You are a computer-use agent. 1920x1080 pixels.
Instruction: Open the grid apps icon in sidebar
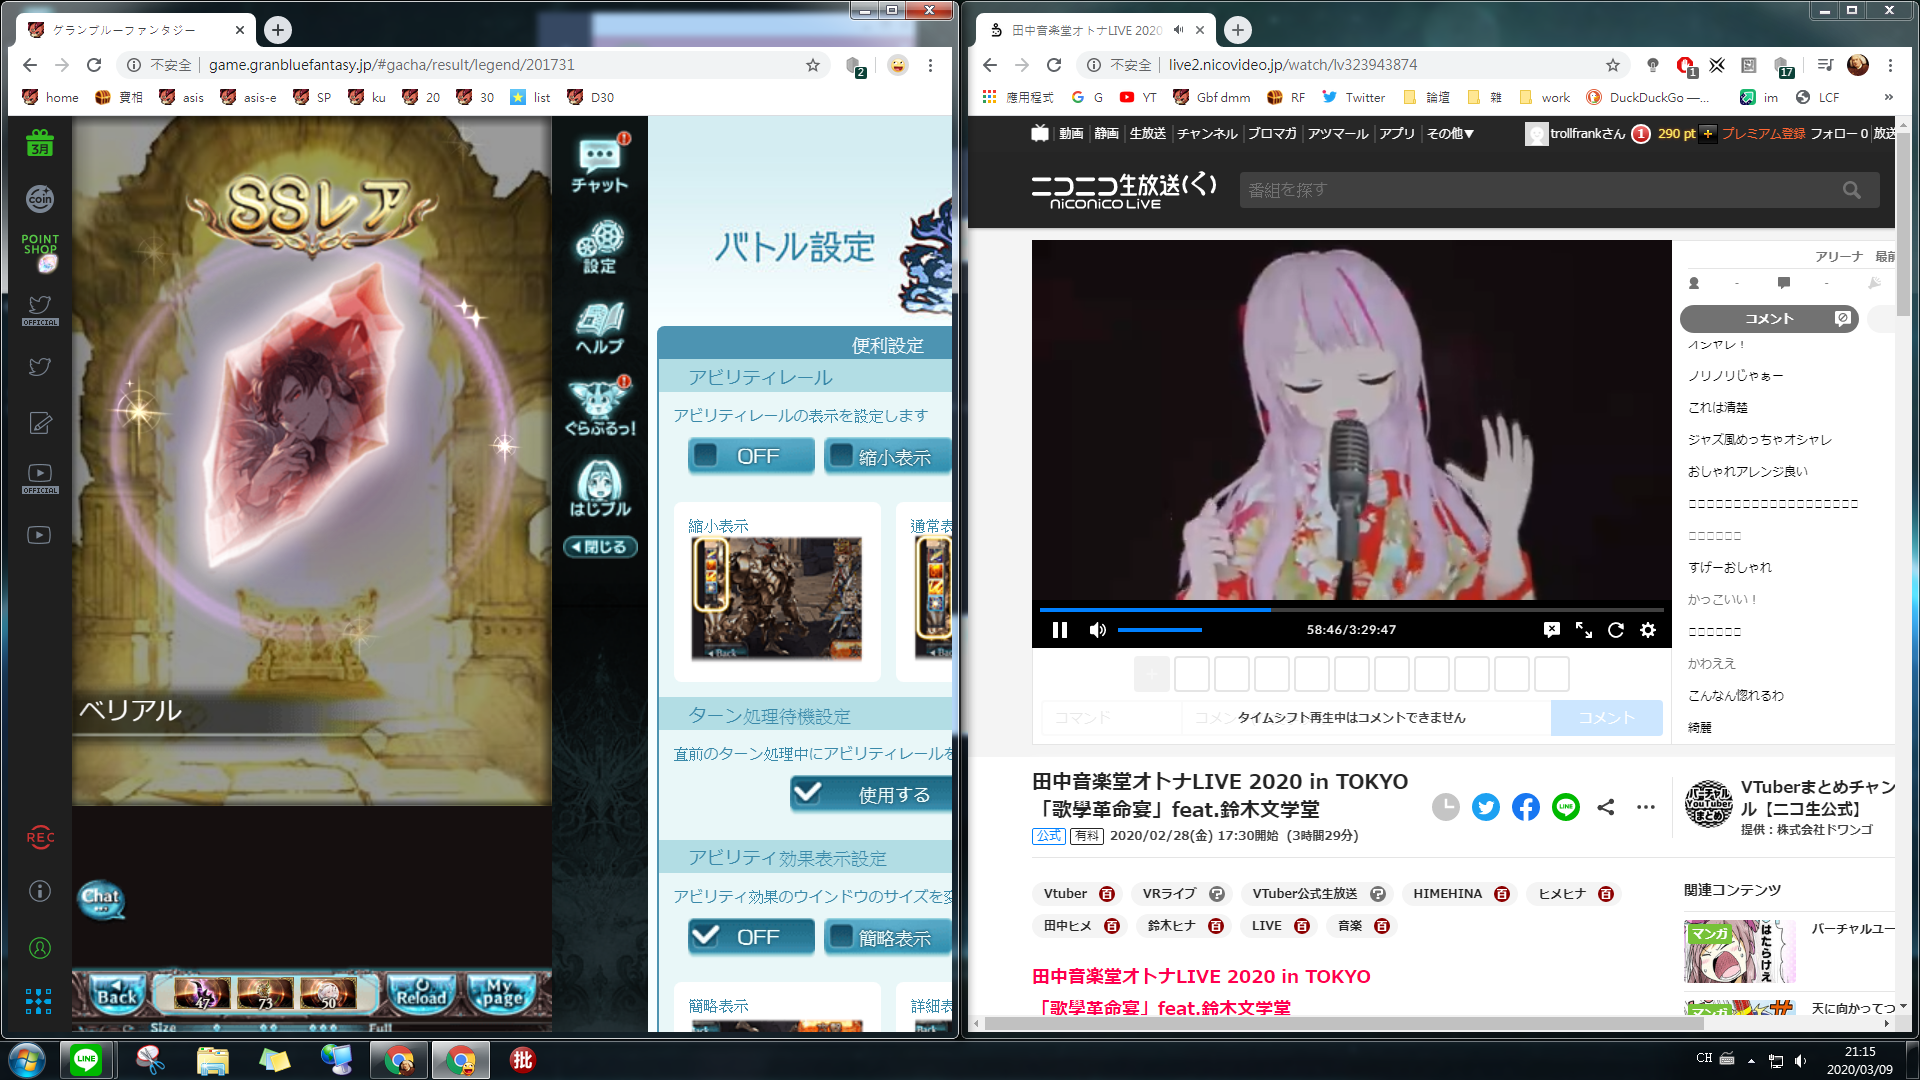tap(39, 1001)
